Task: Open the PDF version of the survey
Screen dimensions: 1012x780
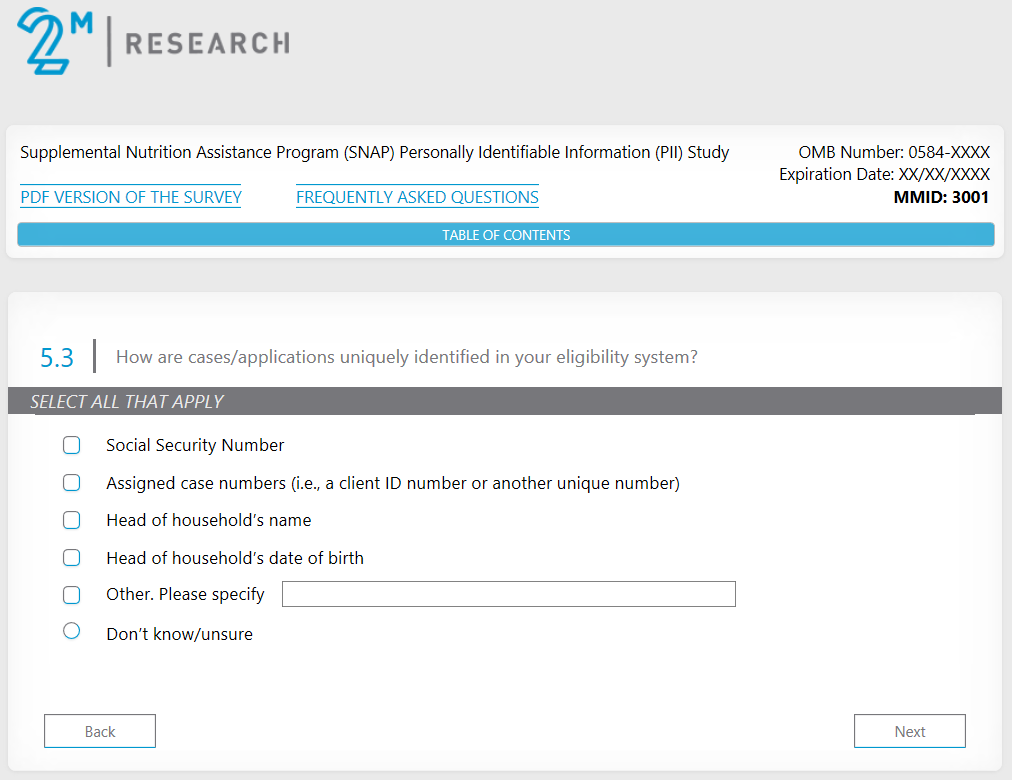Action: point(131,197)
